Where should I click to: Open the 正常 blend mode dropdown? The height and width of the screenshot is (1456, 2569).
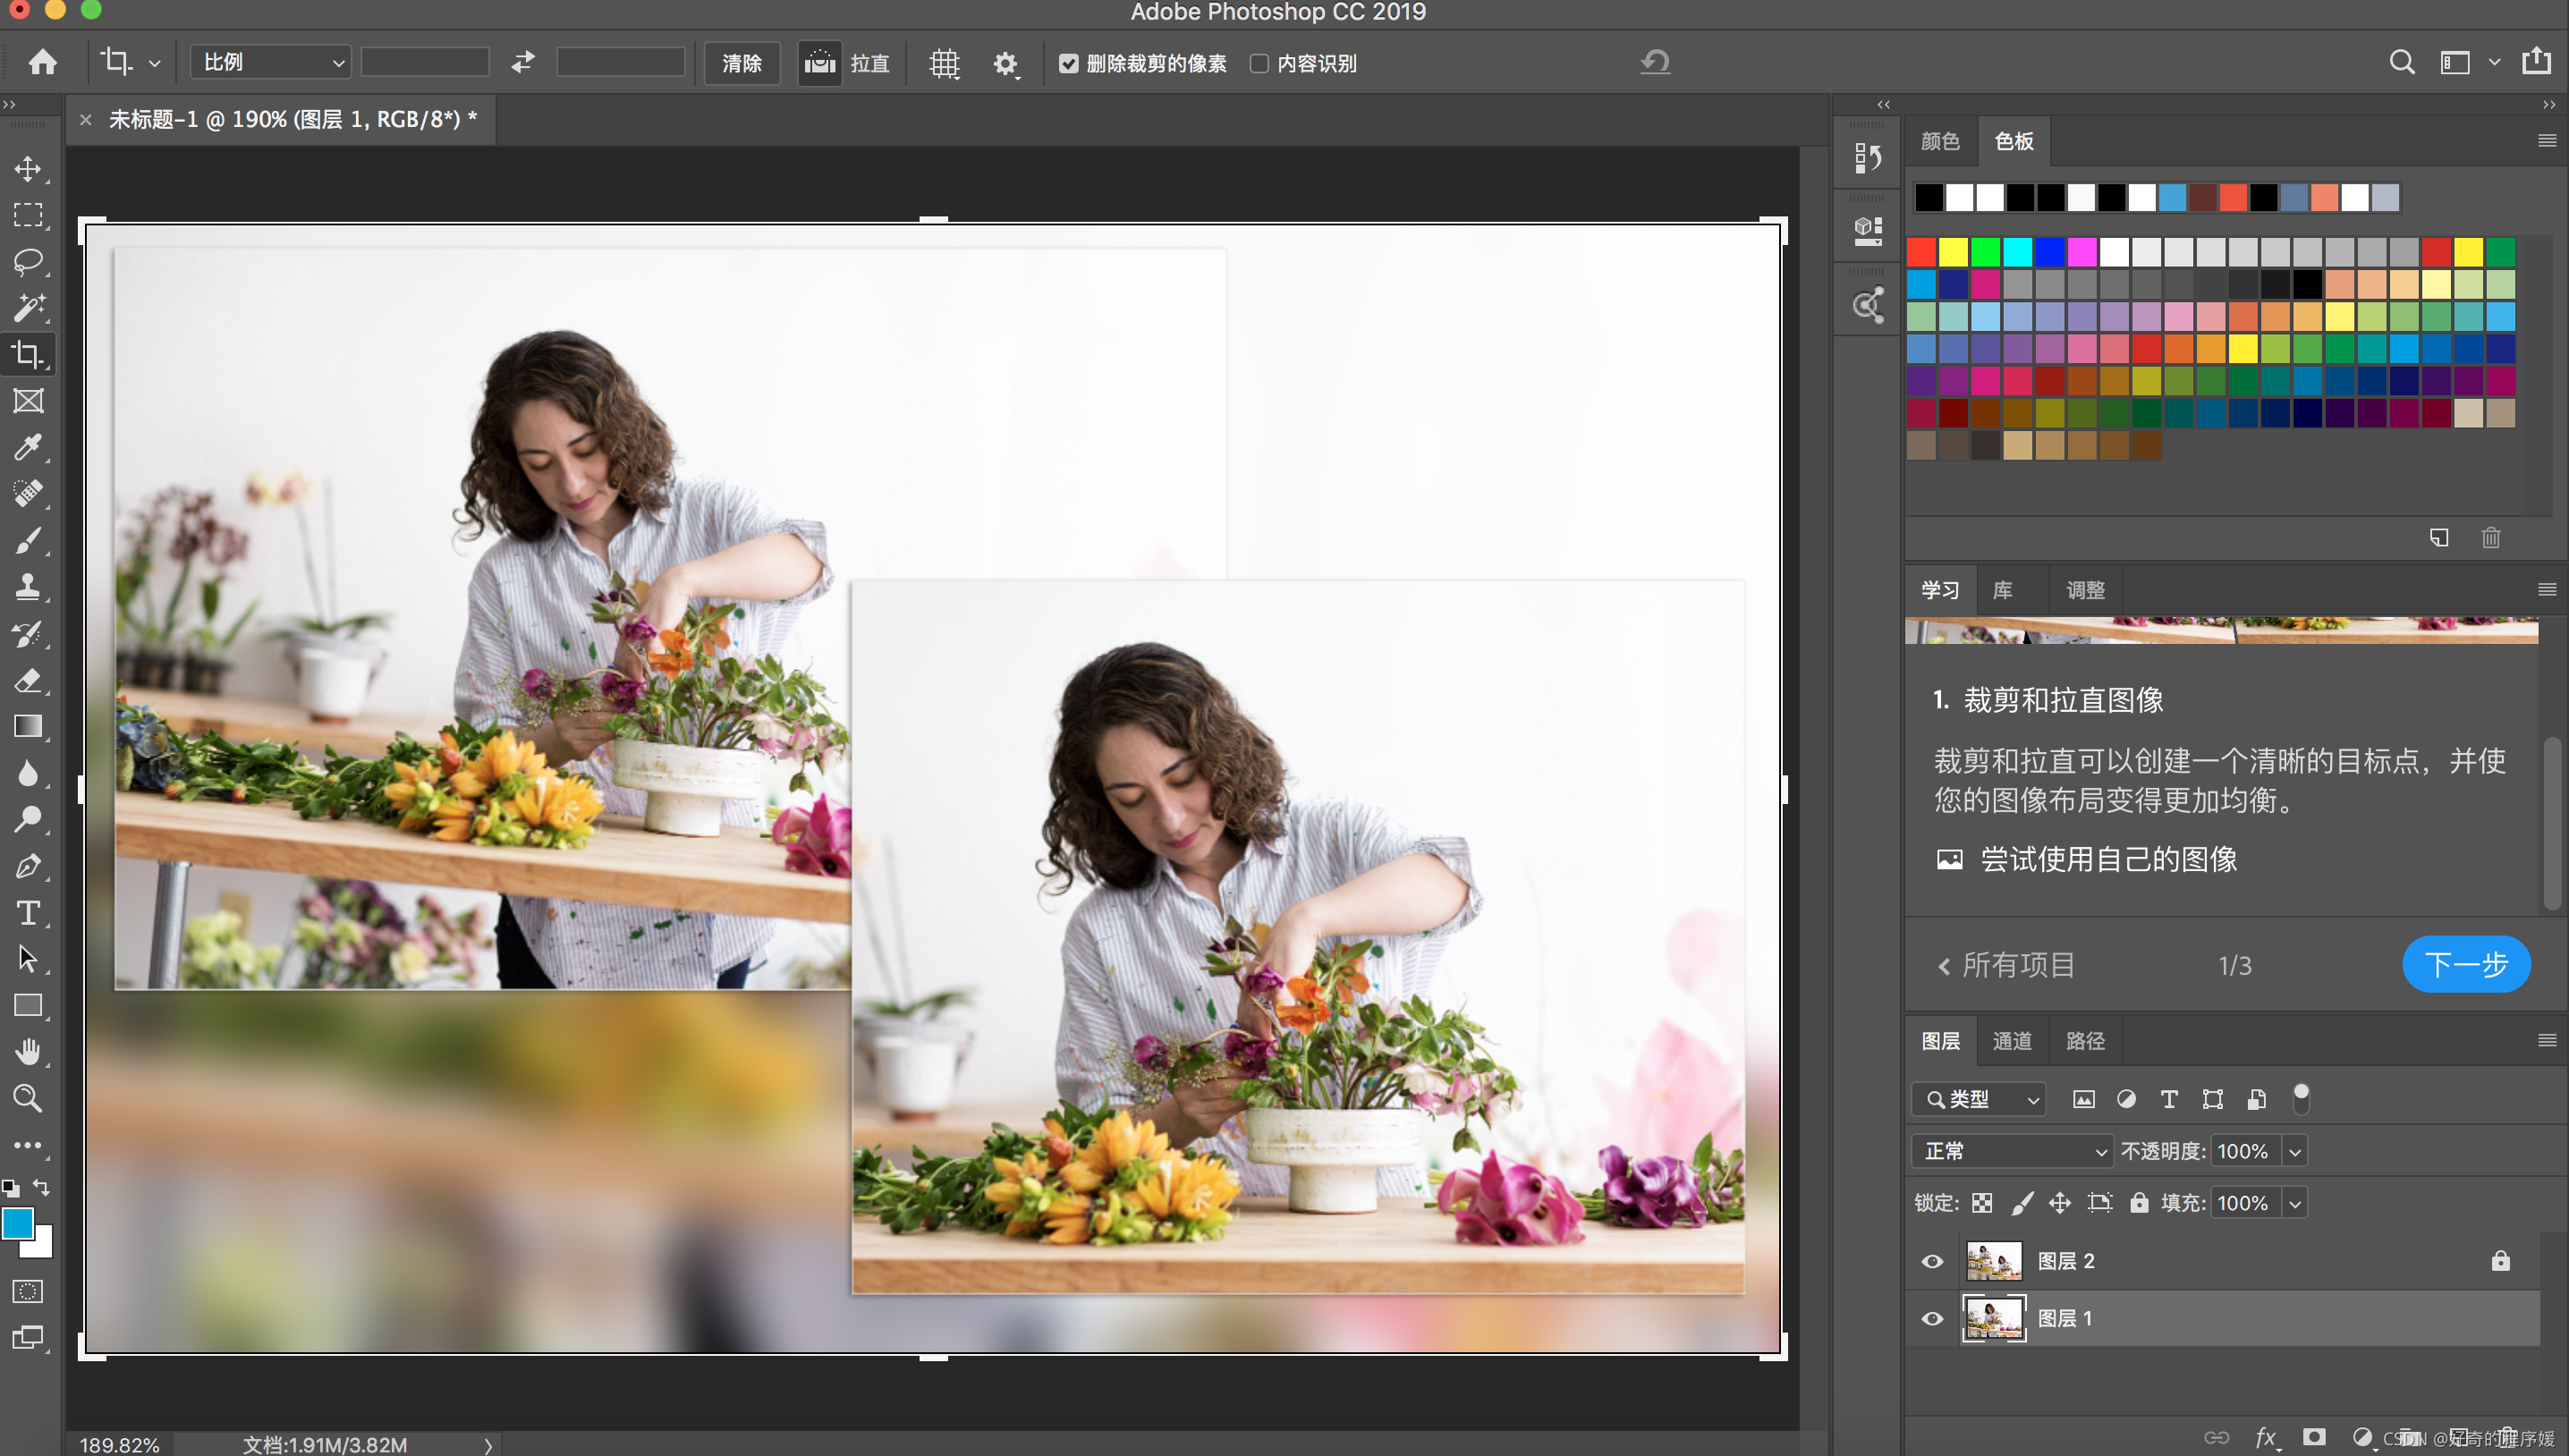click(2011, 1151)
